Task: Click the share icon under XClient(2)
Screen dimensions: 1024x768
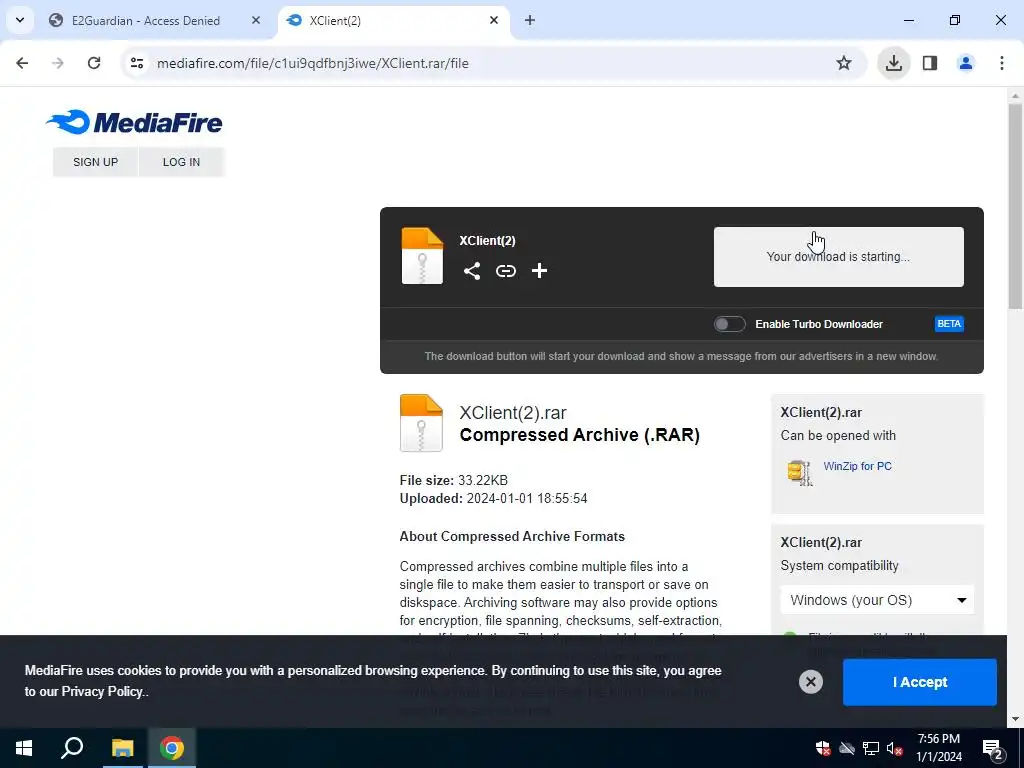Action: (472, 271)
